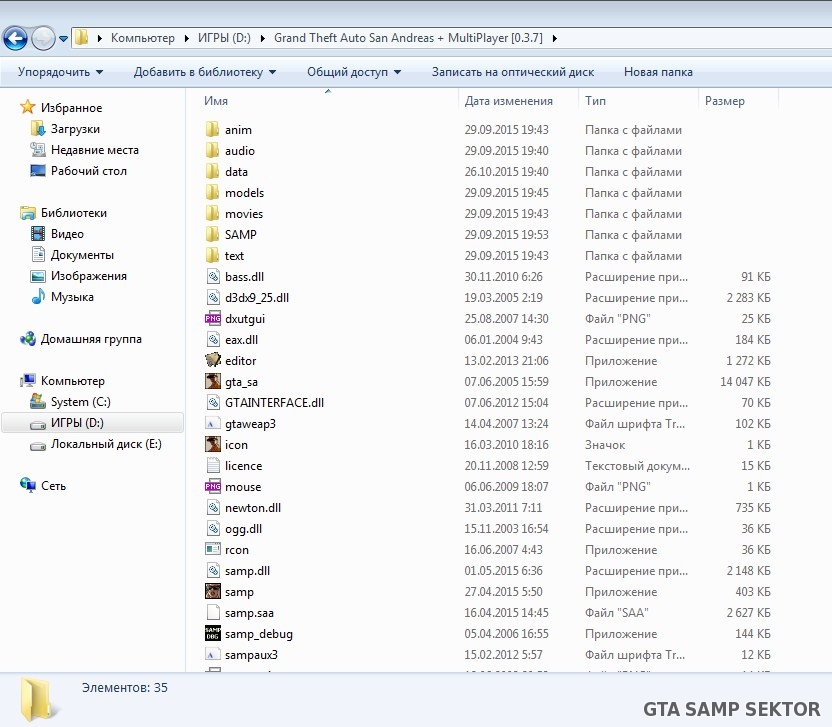
Task: Sort by the Тип column header
Action: (x=595, y=101)
